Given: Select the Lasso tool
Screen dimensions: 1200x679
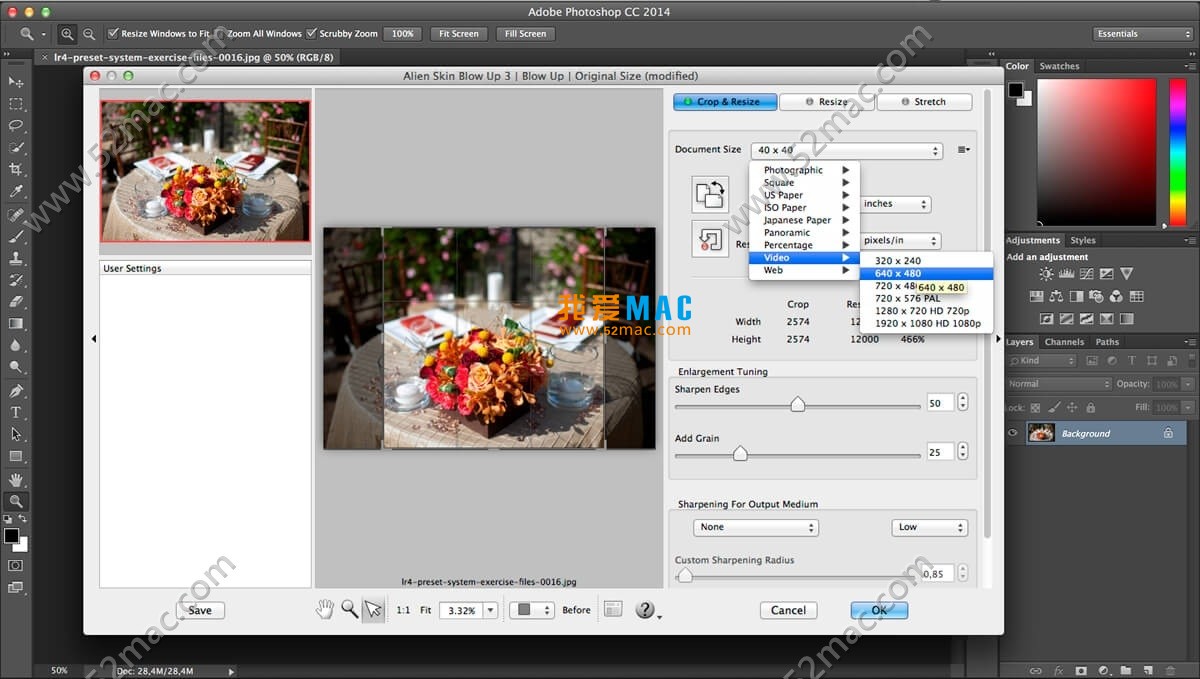Looking at the screenshot, I should coord(16,126).
